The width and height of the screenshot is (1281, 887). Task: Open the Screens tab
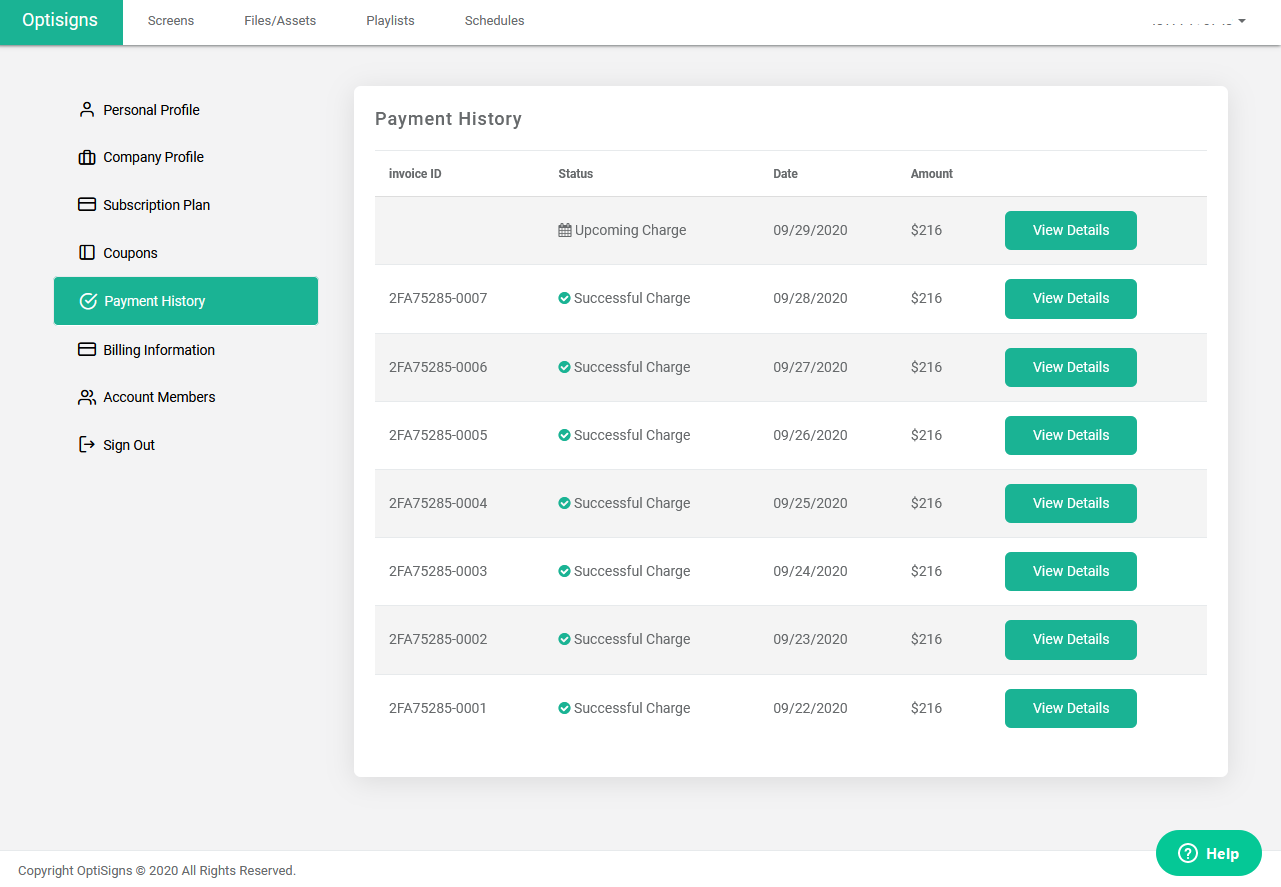tap(171, 21)
